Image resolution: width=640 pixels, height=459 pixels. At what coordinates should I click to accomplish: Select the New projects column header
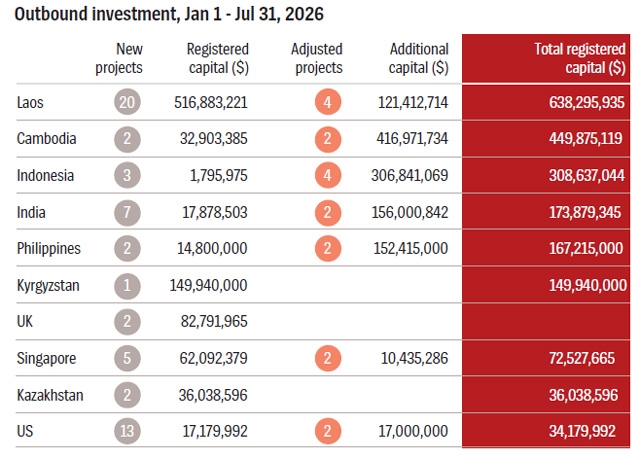119,58
